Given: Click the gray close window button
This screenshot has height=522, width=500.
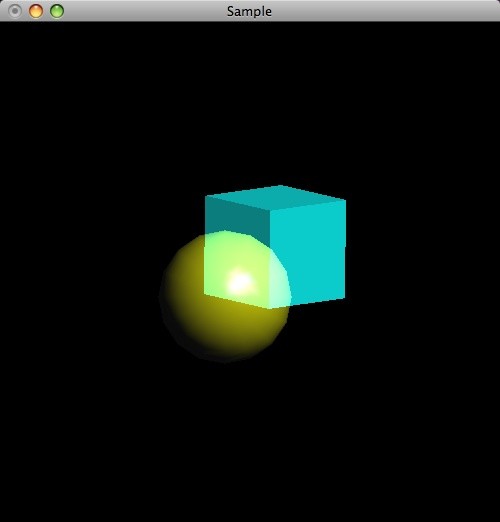Looking at the screenshot, I should (x=15, y=11).
